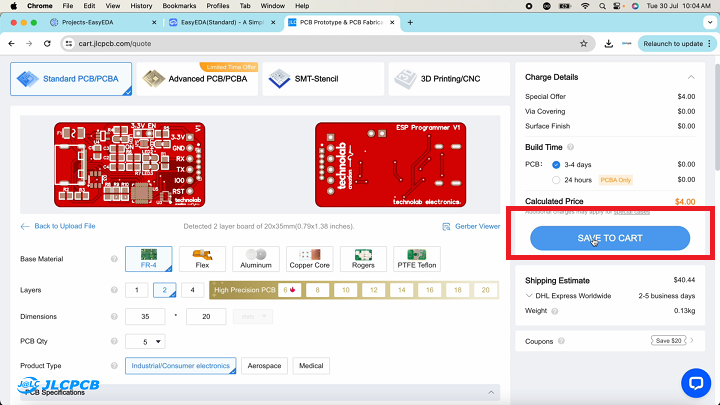720x405 pixels.
Task: Open the Bookmarks menu
Action: [x=179, y=6]
